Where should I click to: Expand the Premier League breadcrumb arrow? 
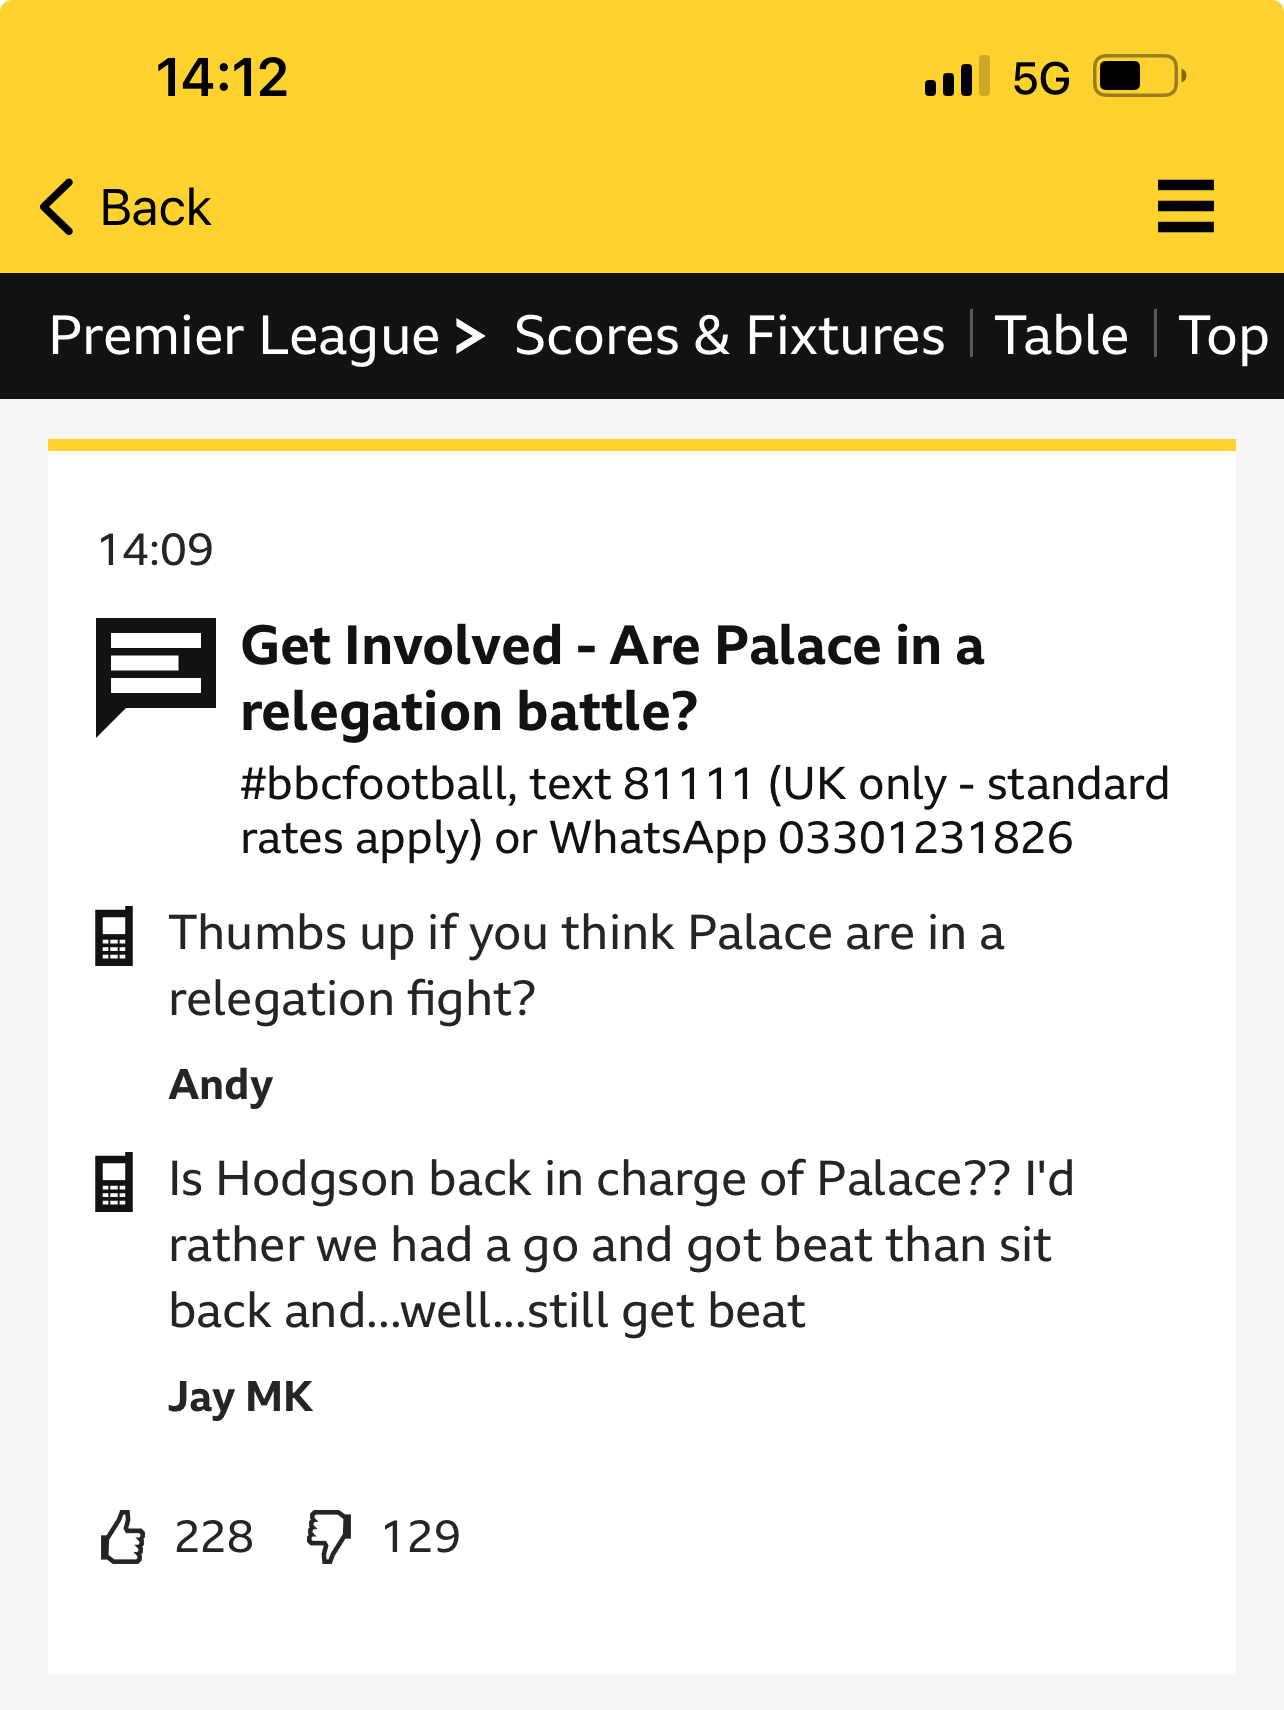tap(470, 336)
